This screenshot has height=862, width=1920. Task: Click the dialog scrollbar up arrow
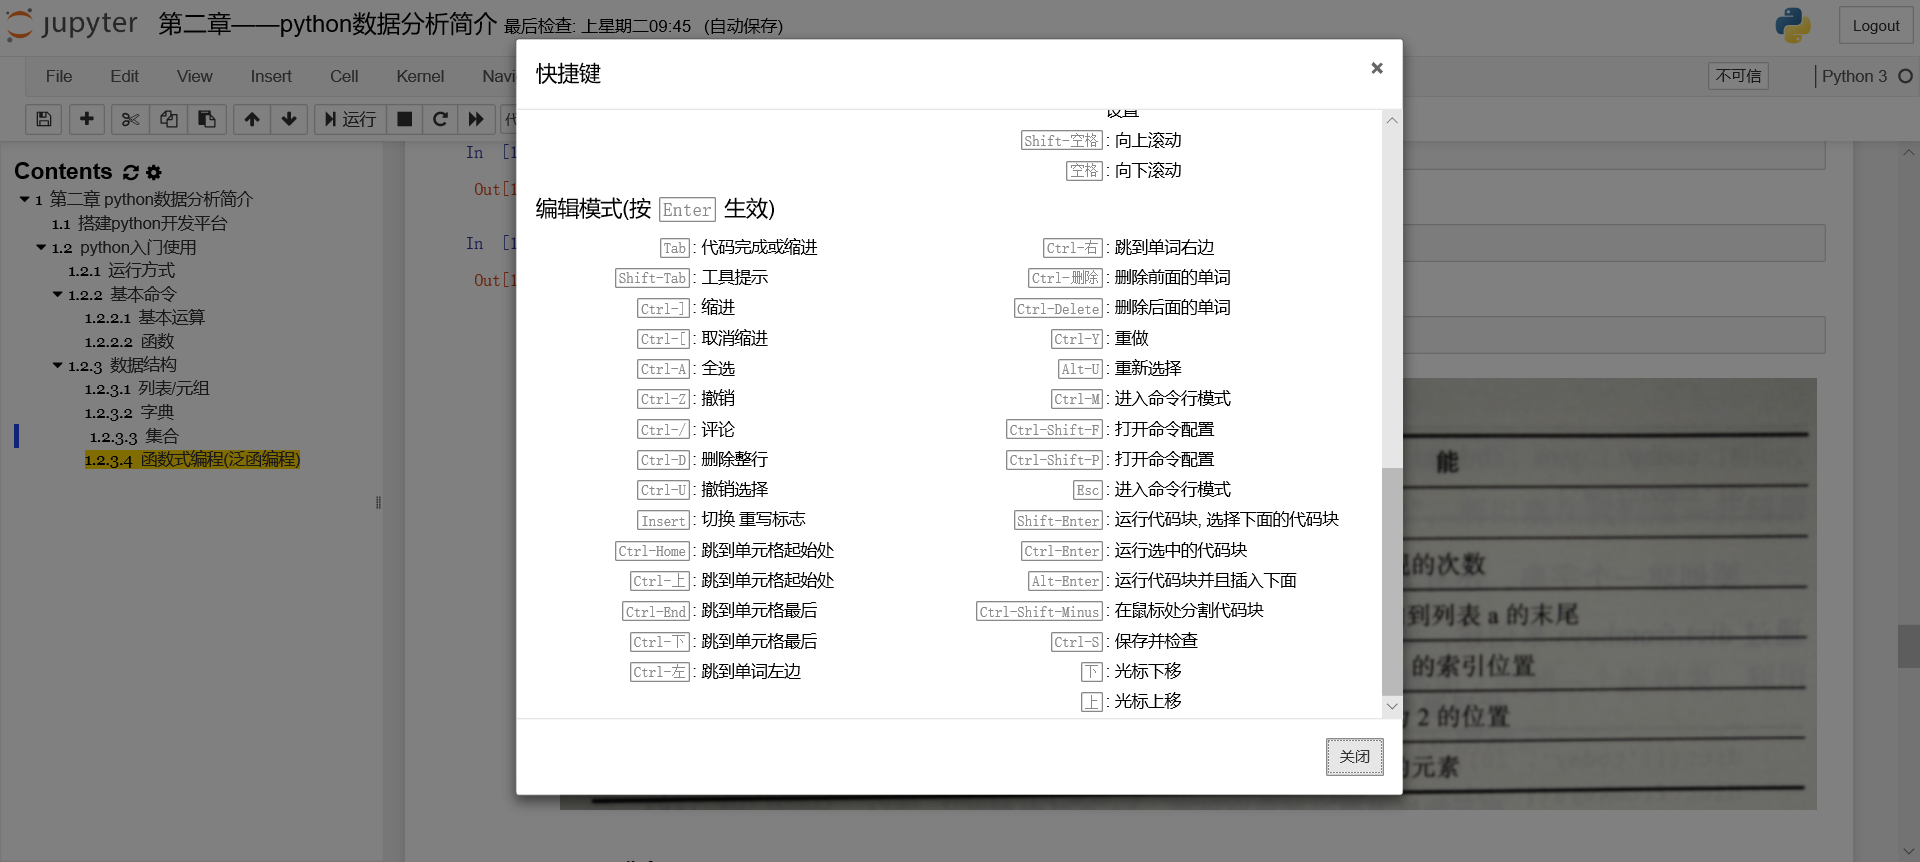click(1392, 120)
